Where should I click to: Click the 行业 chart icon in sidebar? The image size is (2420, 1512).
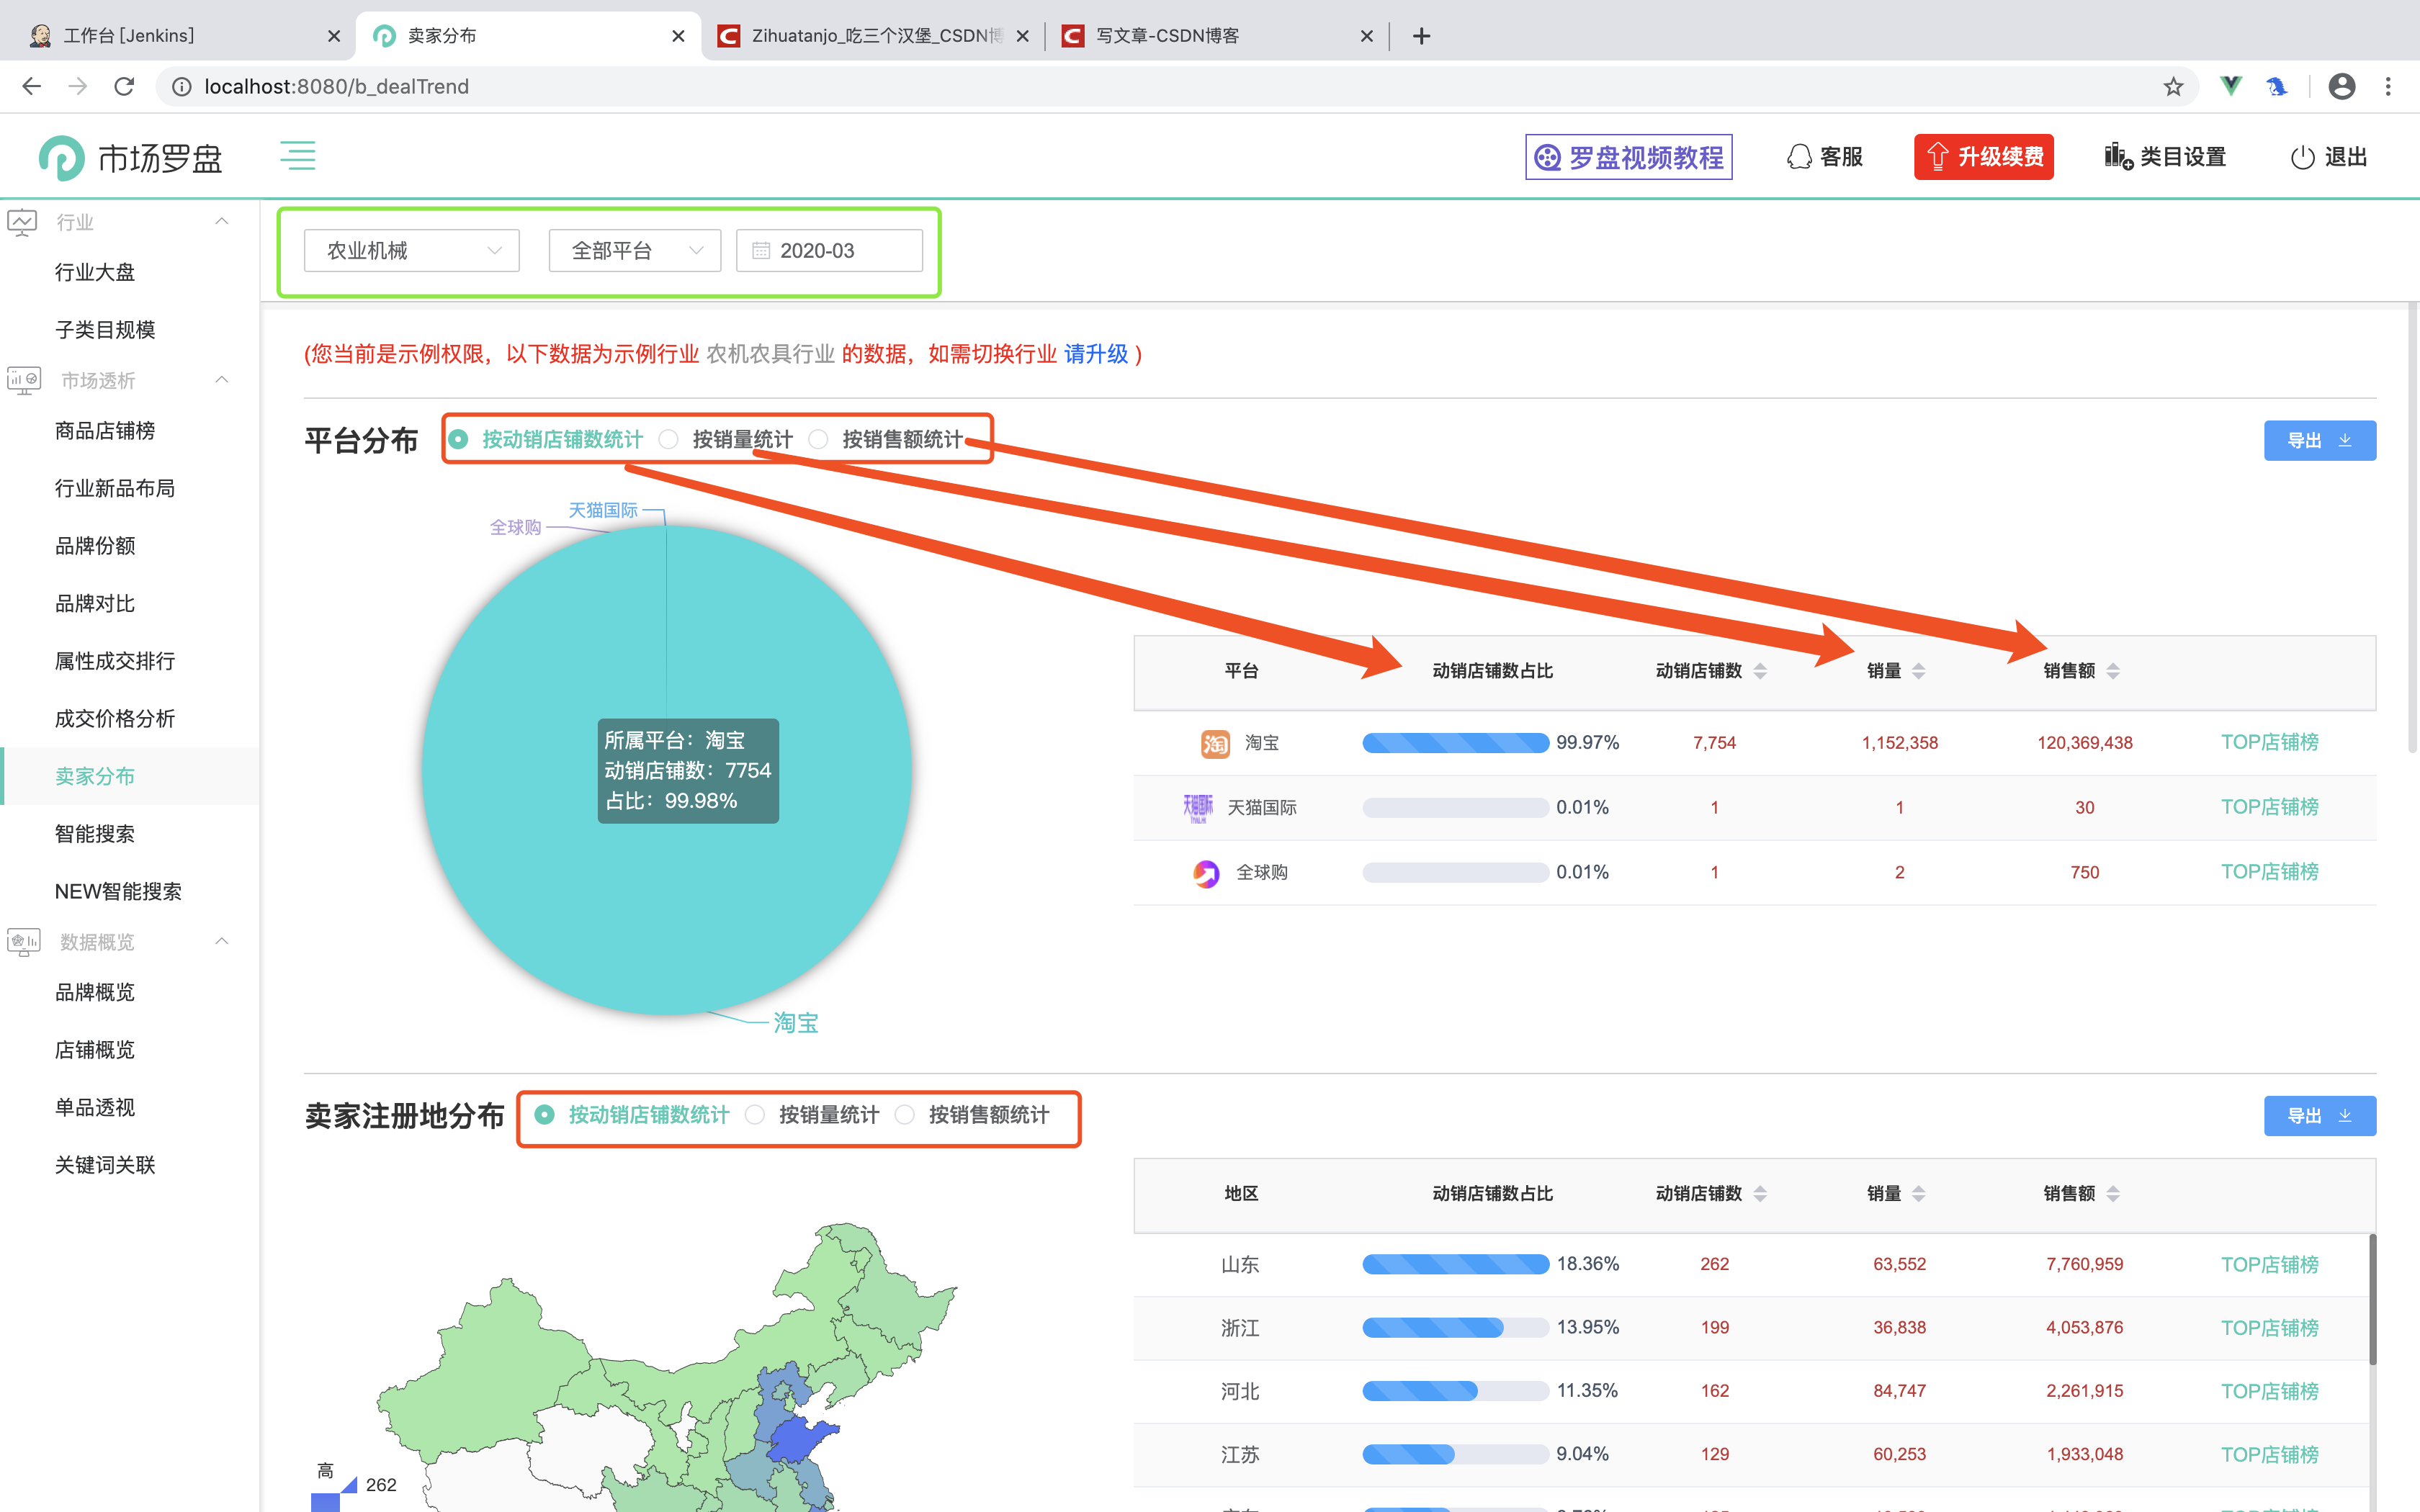[x=22, y=222]
